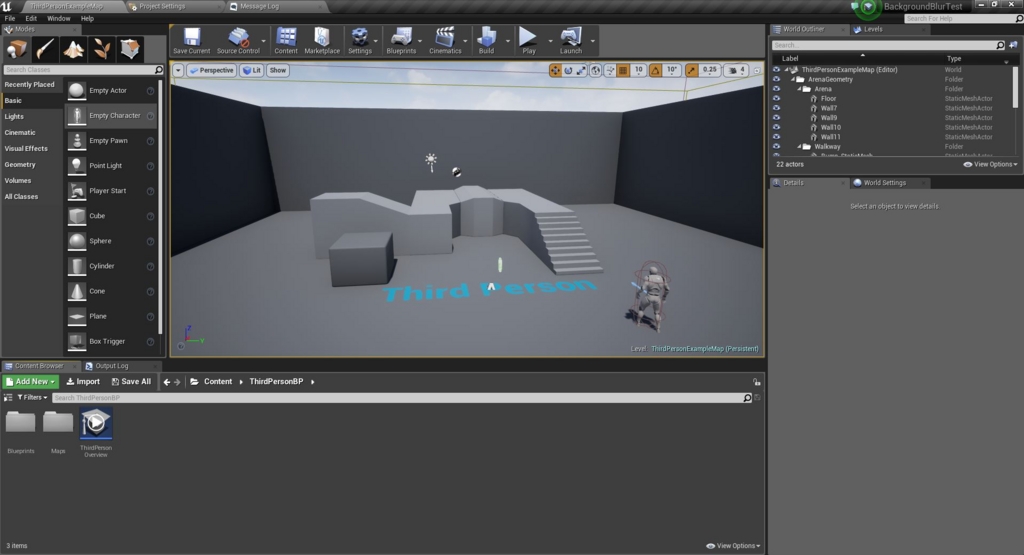This screenshot has width=1024, height=555.
Task: Click the Show button in viewport
Action: [278, 70]
